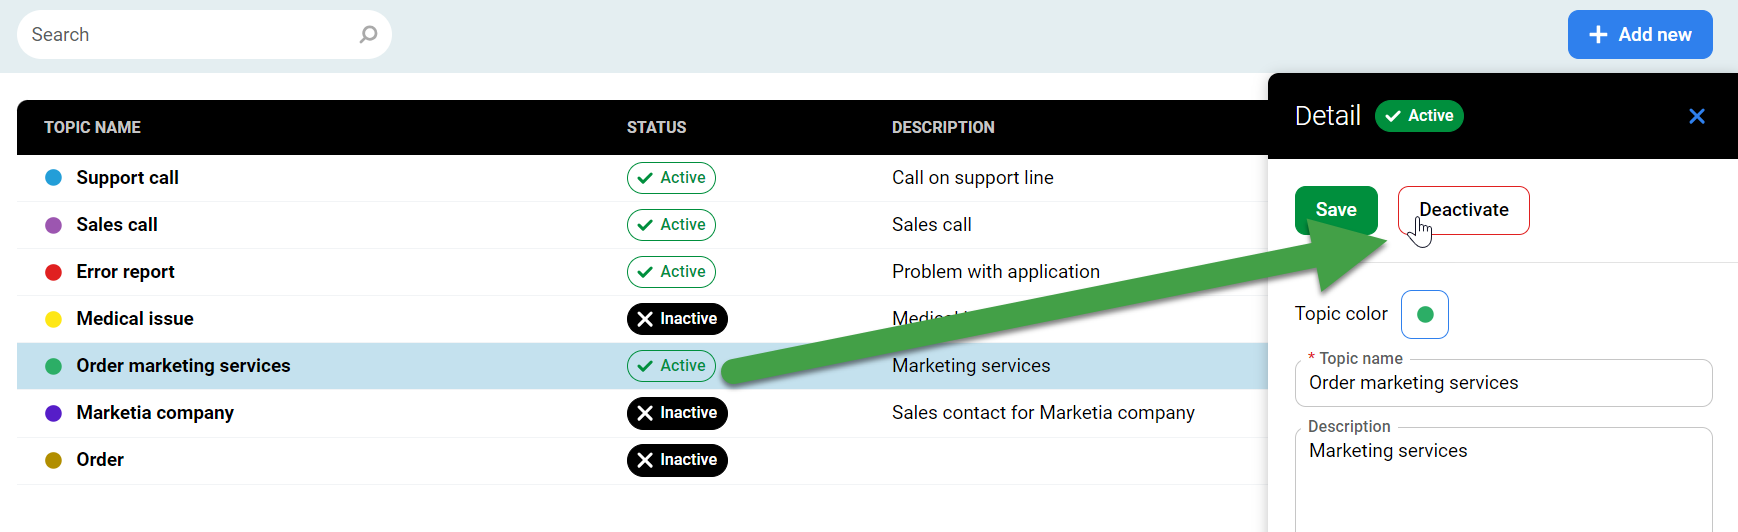Image resolution: width=1738 pixels, height=532 pixels.
Task: Sort by the TOPIC NAME column header
Action: click(x=92, y=128)
